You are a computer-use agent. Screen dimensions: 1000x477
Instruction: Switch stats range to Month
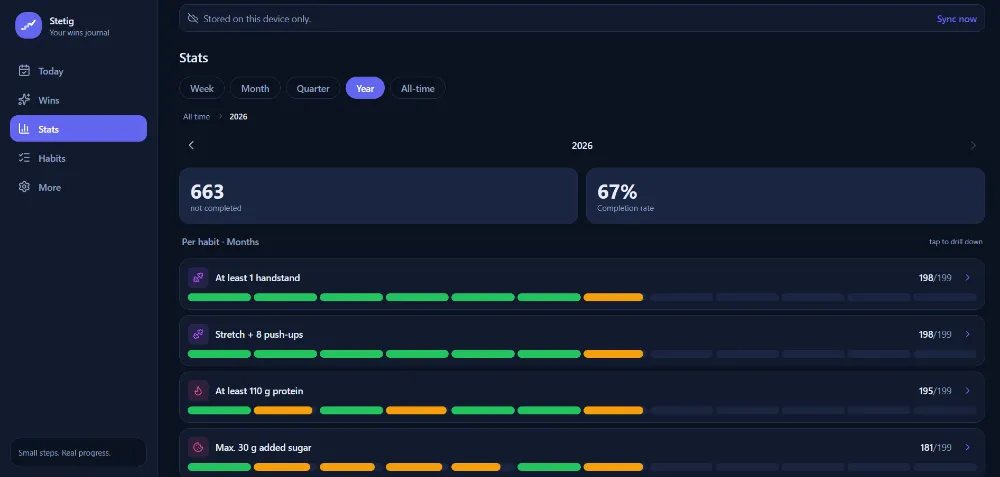255,88
